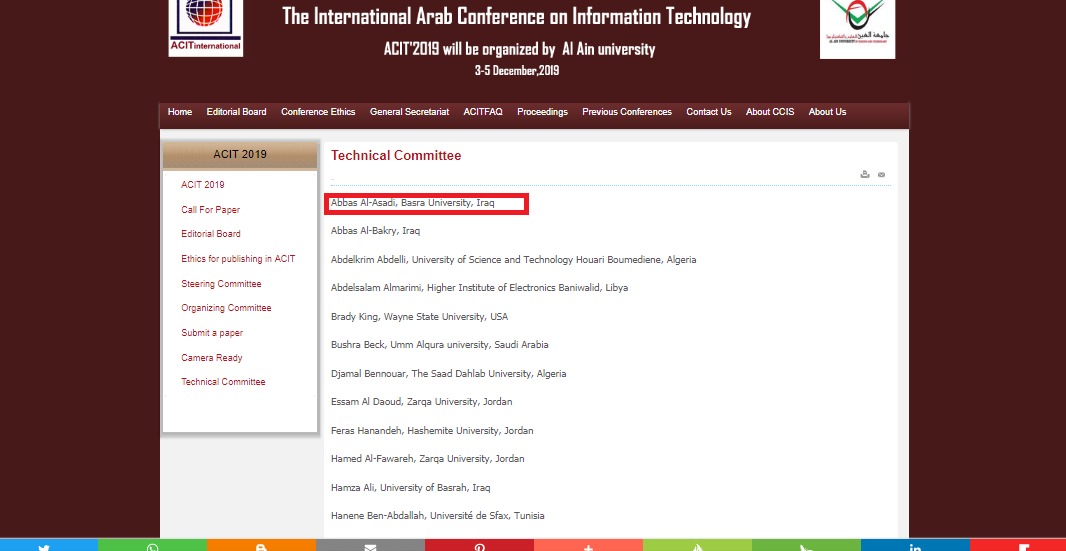
Task: Click the conference title in the banner
Action: [x=517, y=17]
